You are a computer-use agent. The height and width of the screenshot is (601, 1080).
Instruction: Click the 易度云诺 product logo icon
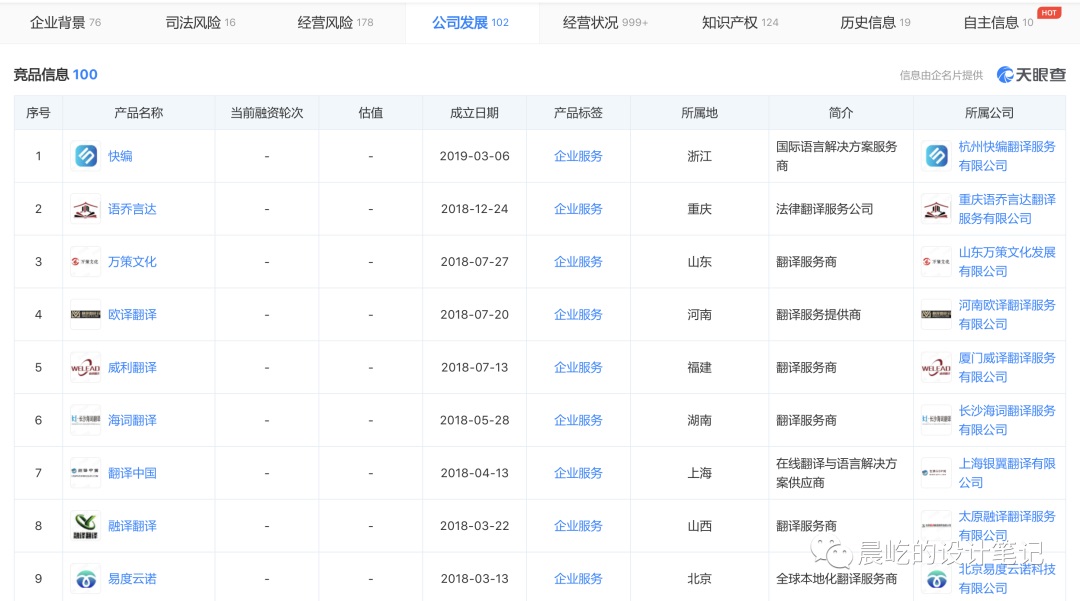[86, 579]
